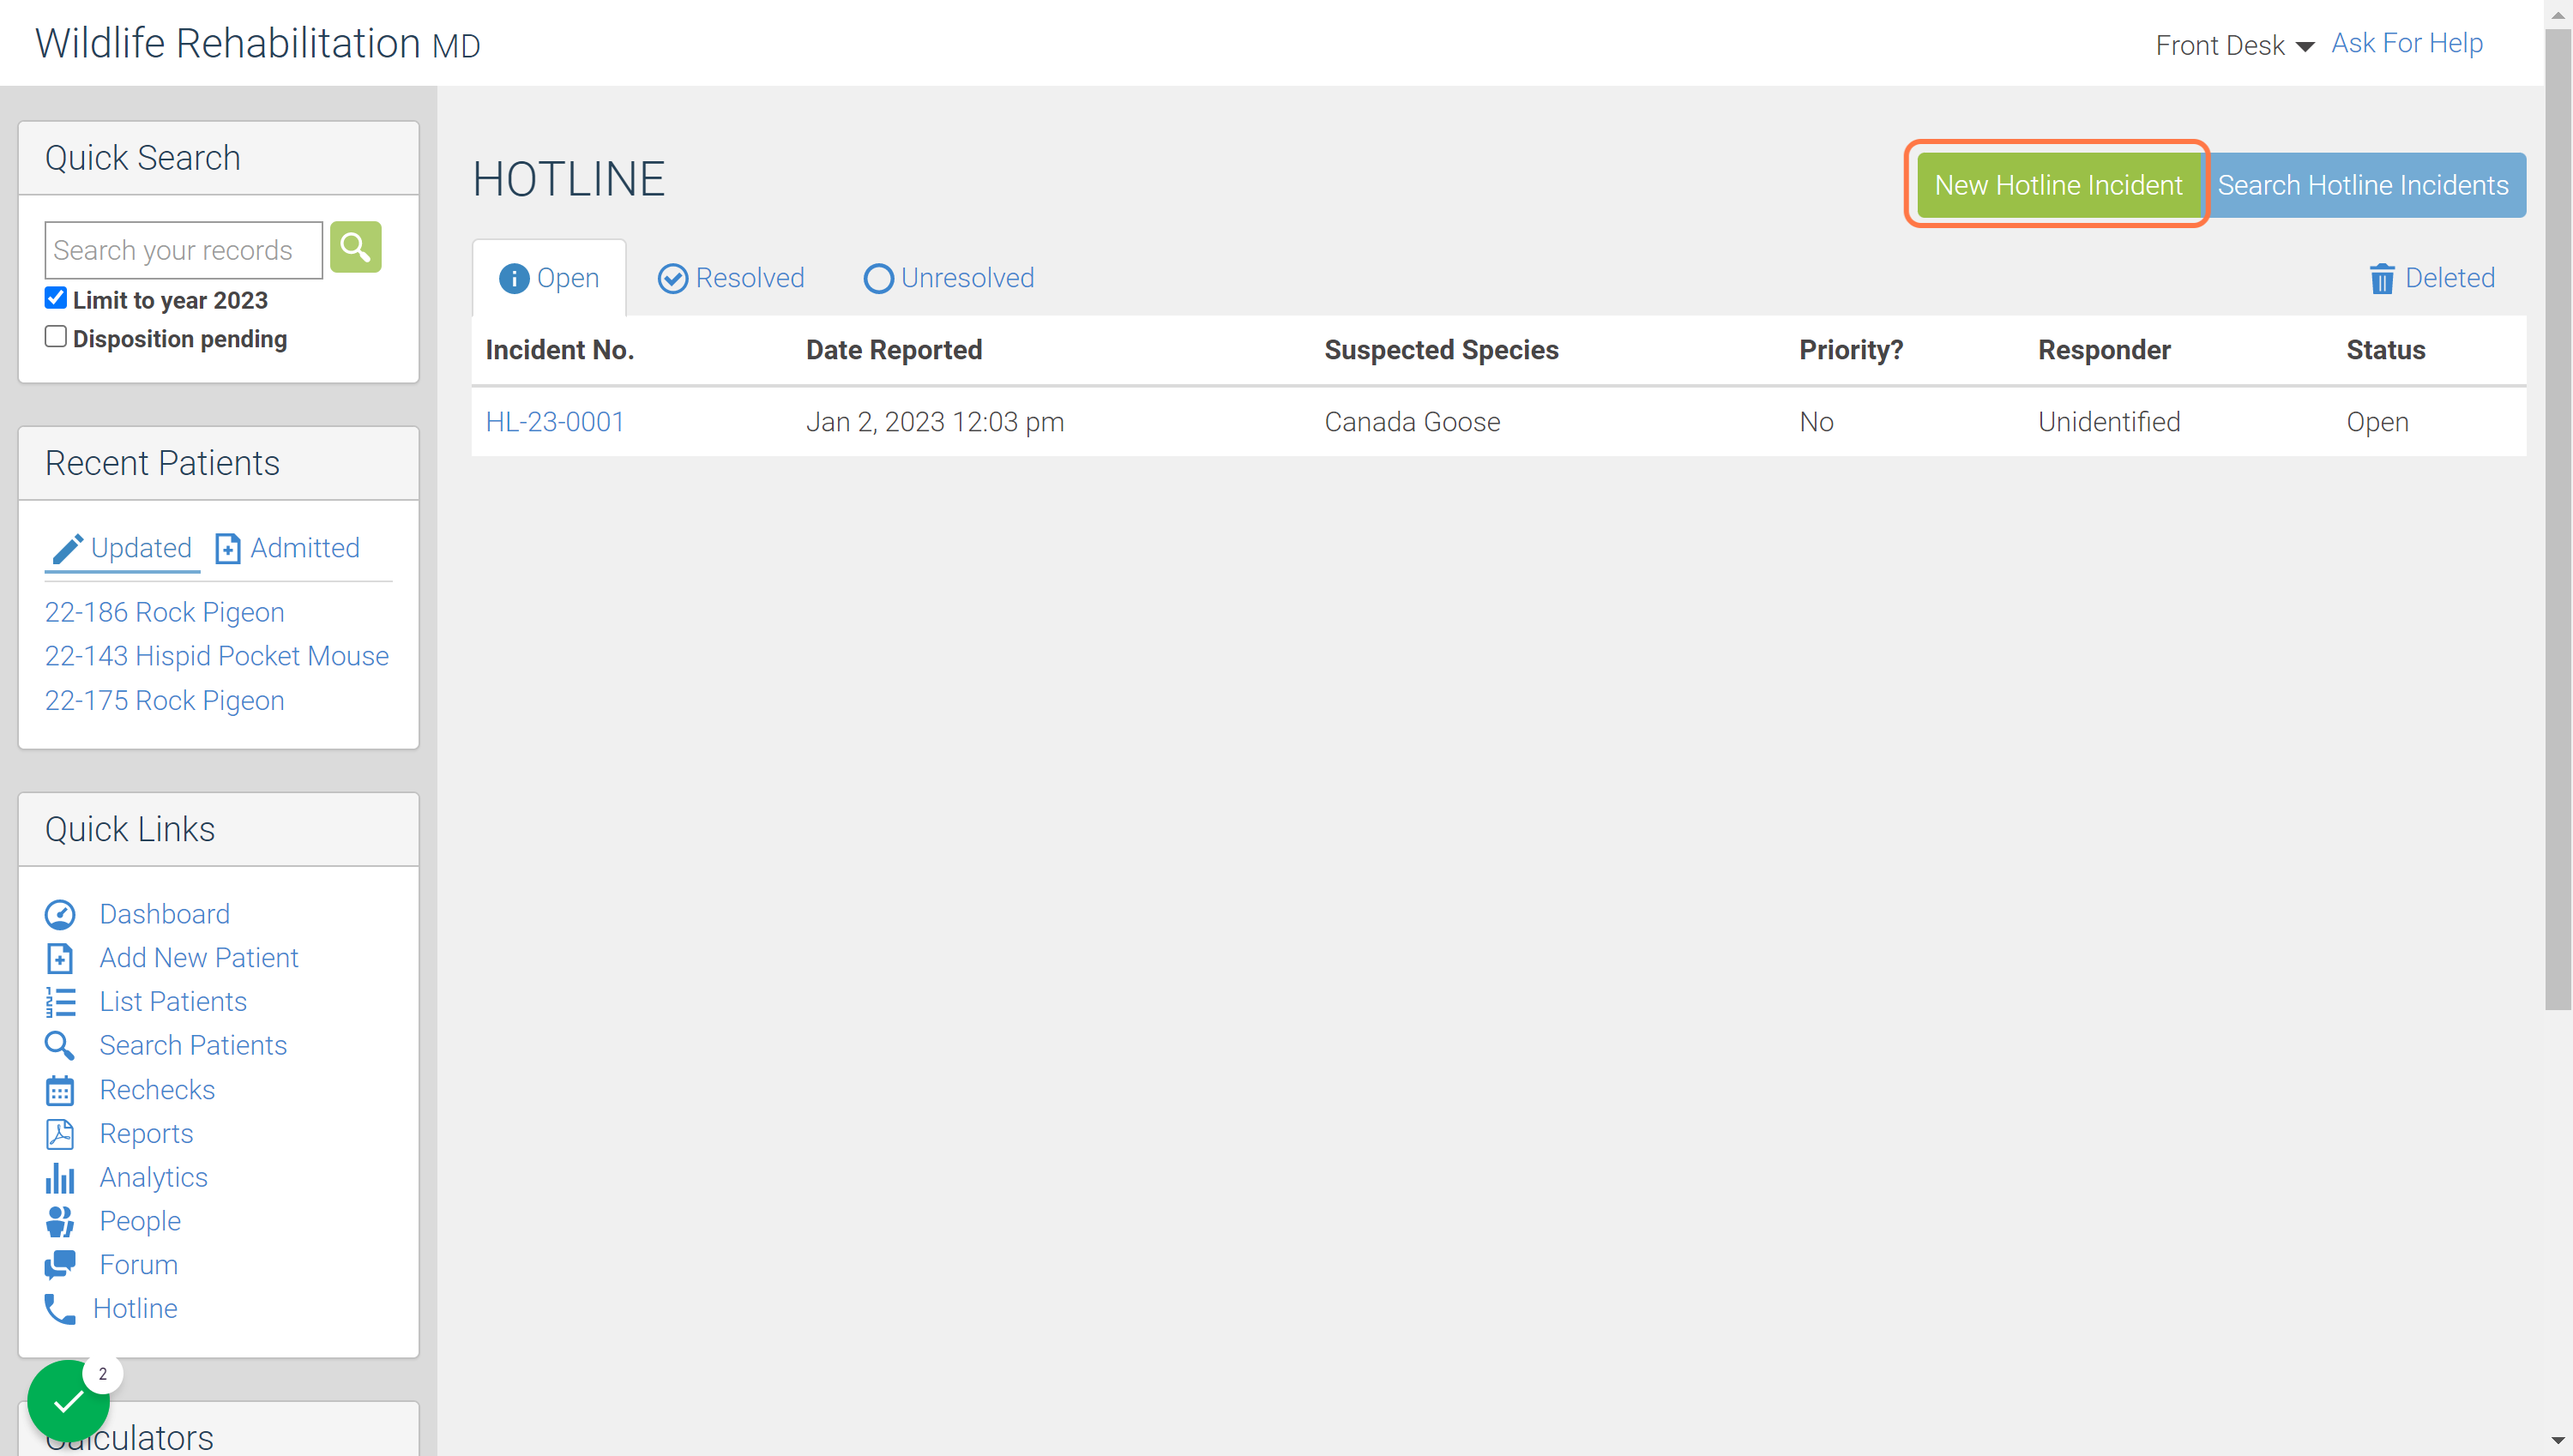Open Ask For Help link
This screenshot has height=1456, width=2573.
click(2407, 43)
